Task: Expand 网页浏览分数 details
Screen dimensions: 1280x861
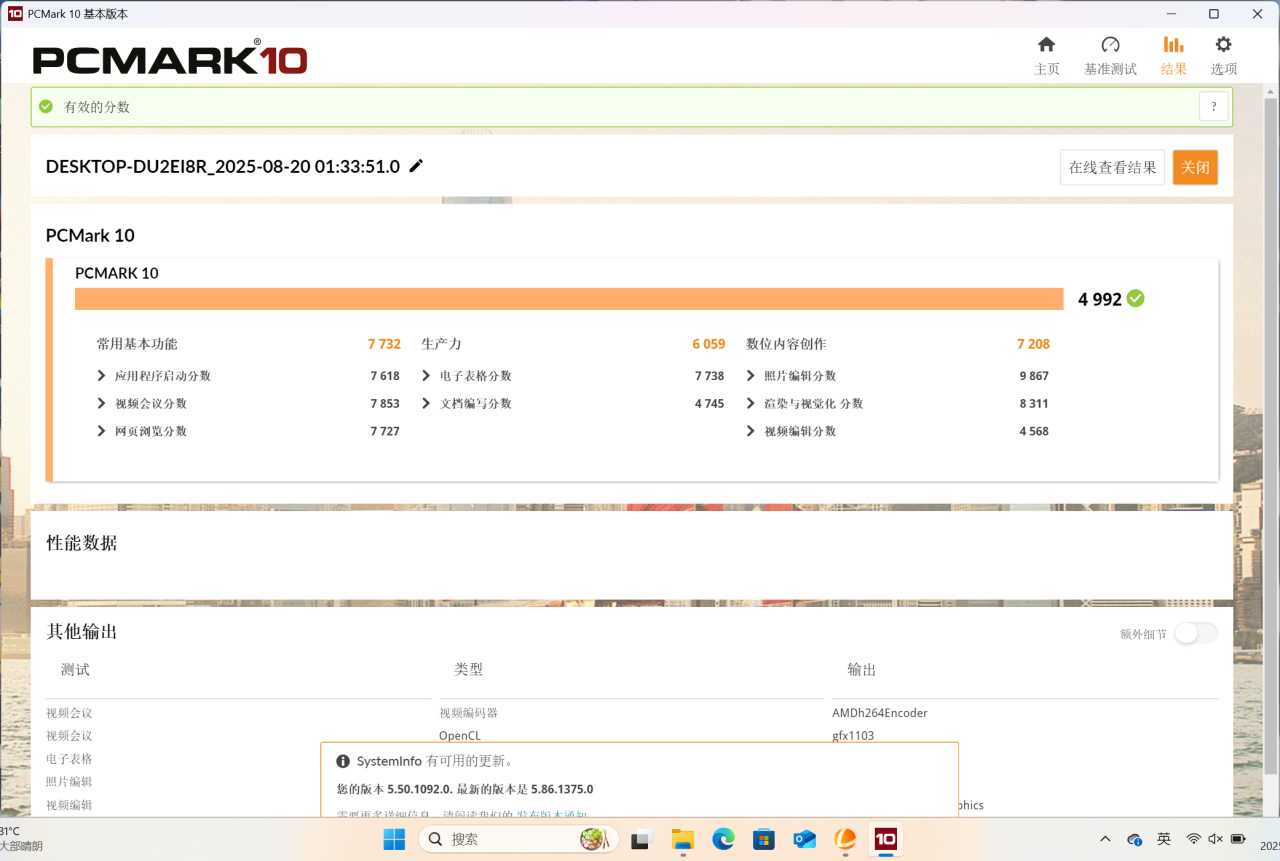Action: coord(102,431)
